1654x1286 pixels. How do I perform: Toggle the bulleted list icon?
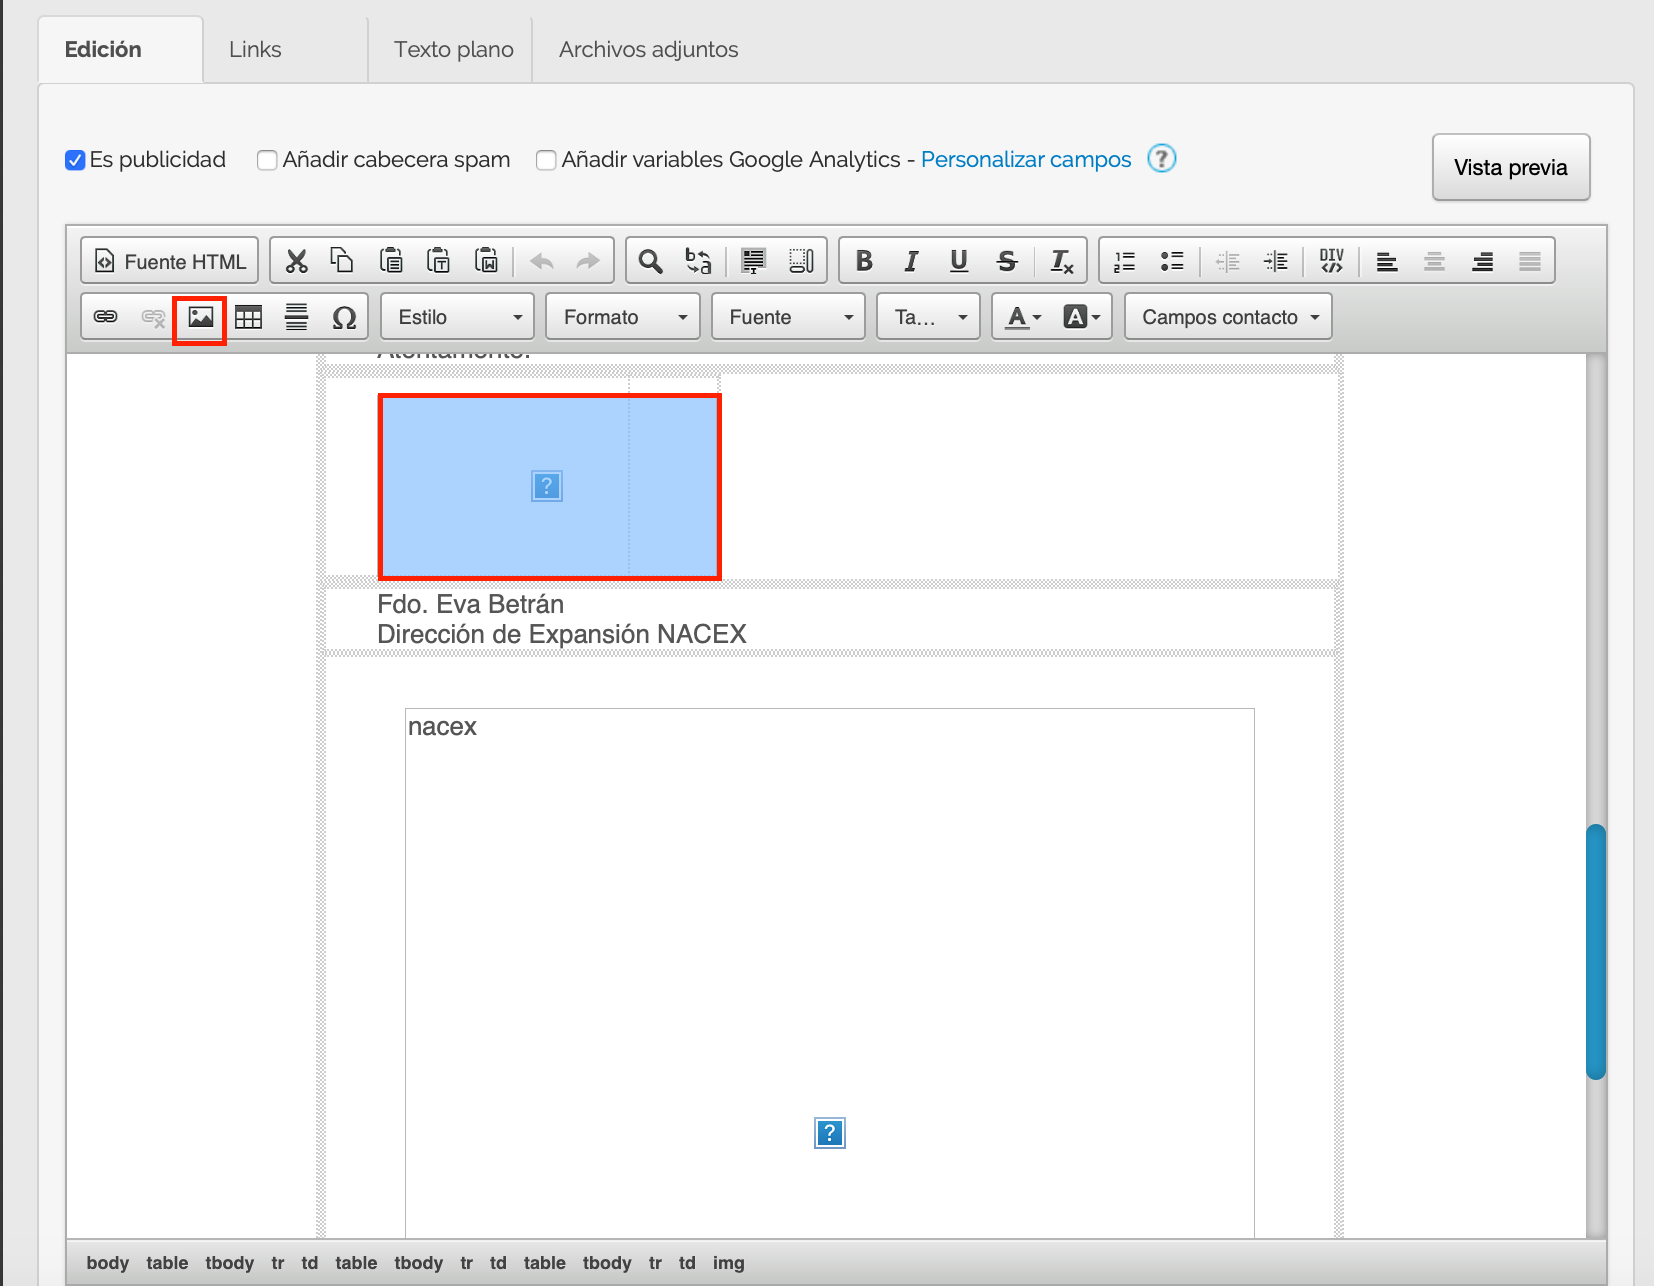[x=1172, y=262]
